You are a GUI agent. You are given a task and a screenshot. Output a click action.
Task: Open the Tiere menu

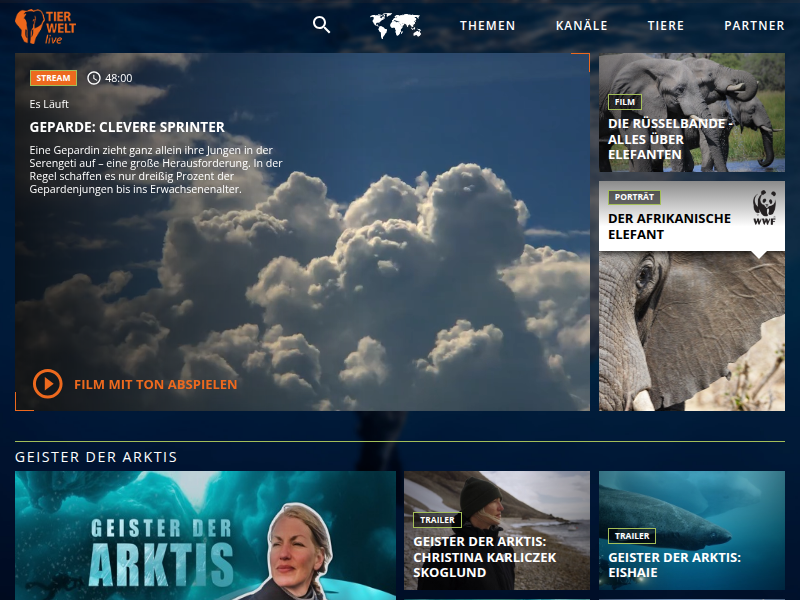(666, 26)
